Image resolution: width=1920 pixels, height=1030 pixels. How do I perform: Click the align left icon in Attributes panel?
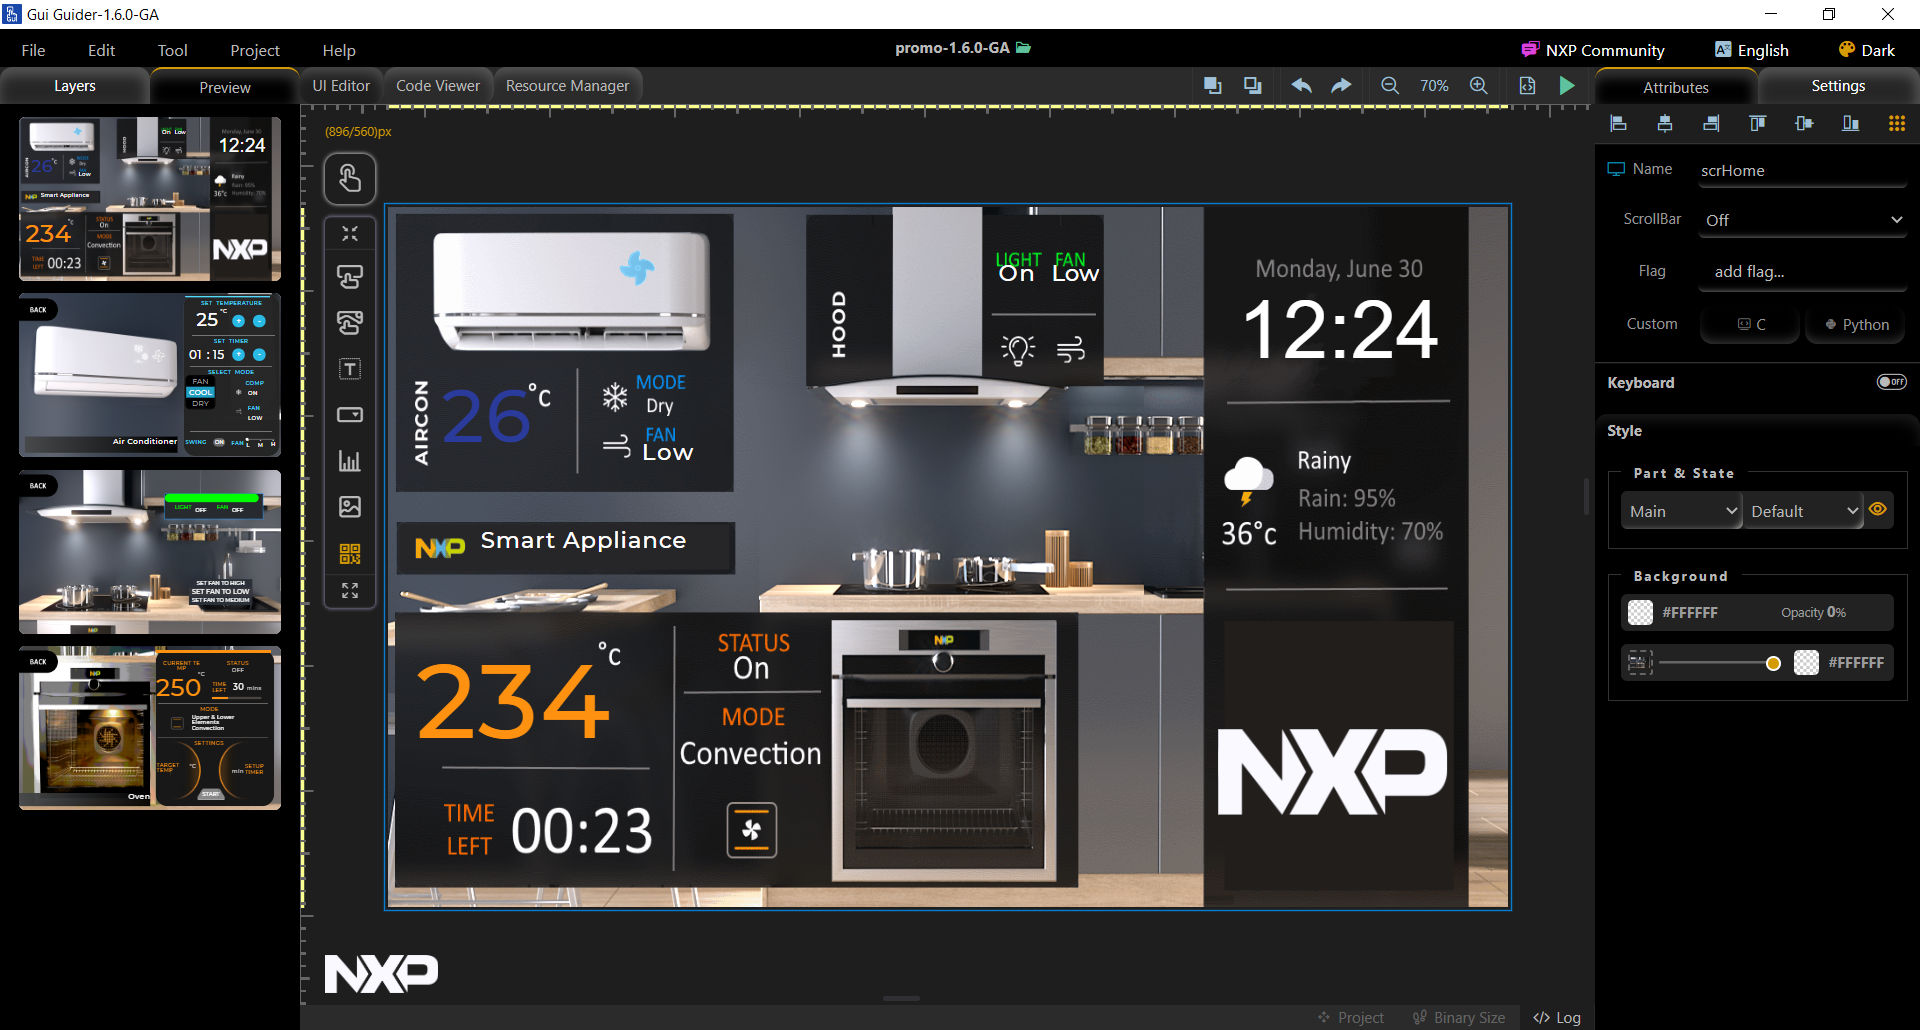point(1617,123)
